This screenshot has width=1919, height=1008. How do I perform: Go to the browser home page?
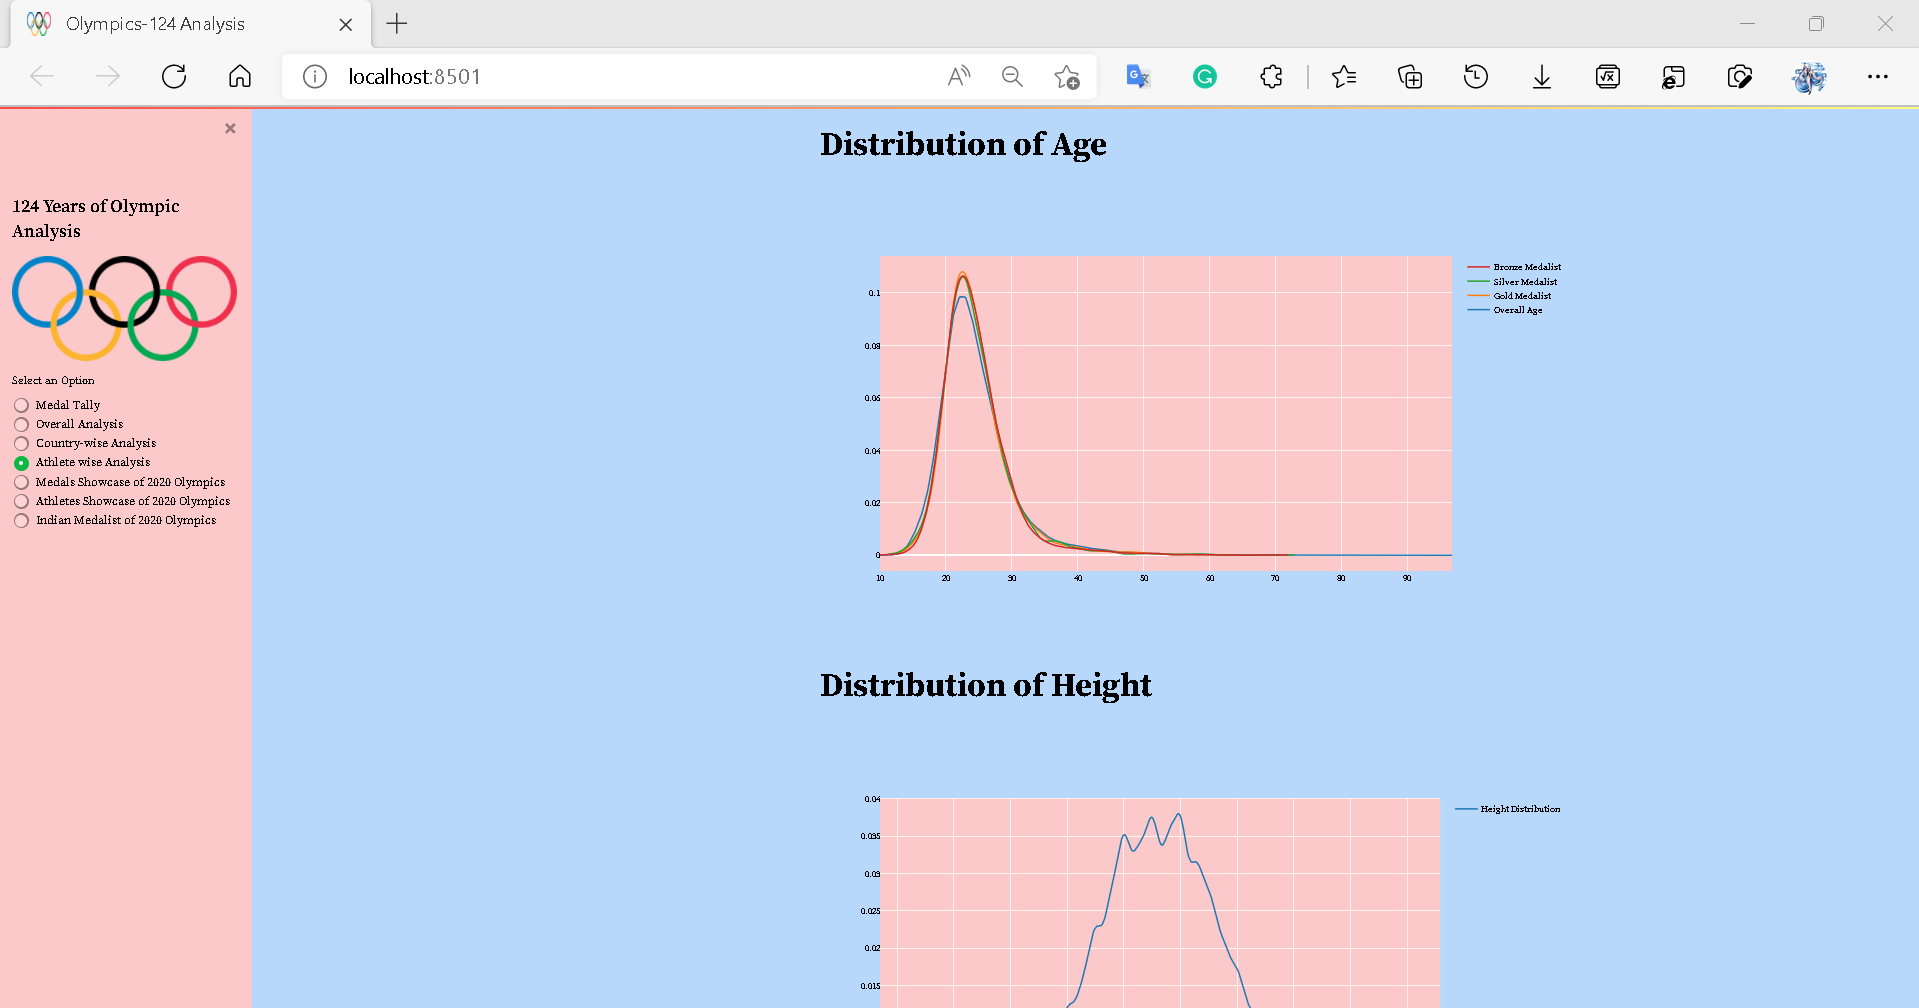click(x=240, y=76)
